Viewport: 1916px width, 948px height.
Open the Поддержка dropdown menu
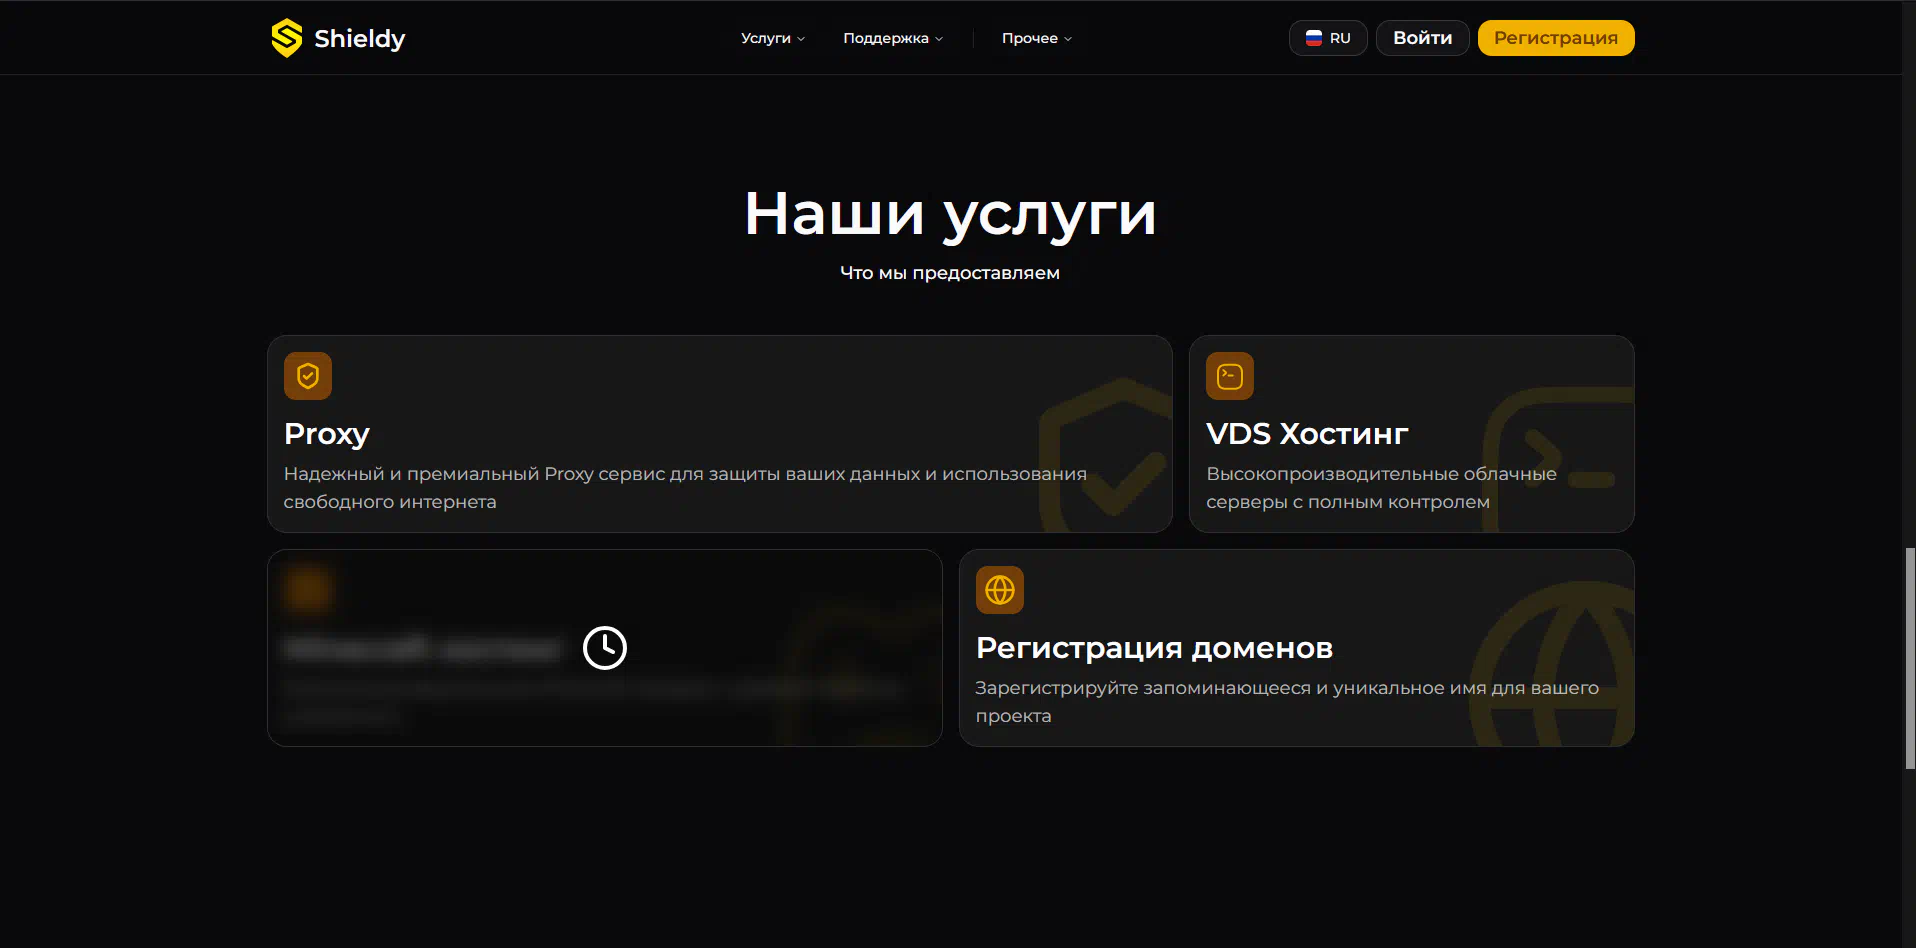(892, 38)
